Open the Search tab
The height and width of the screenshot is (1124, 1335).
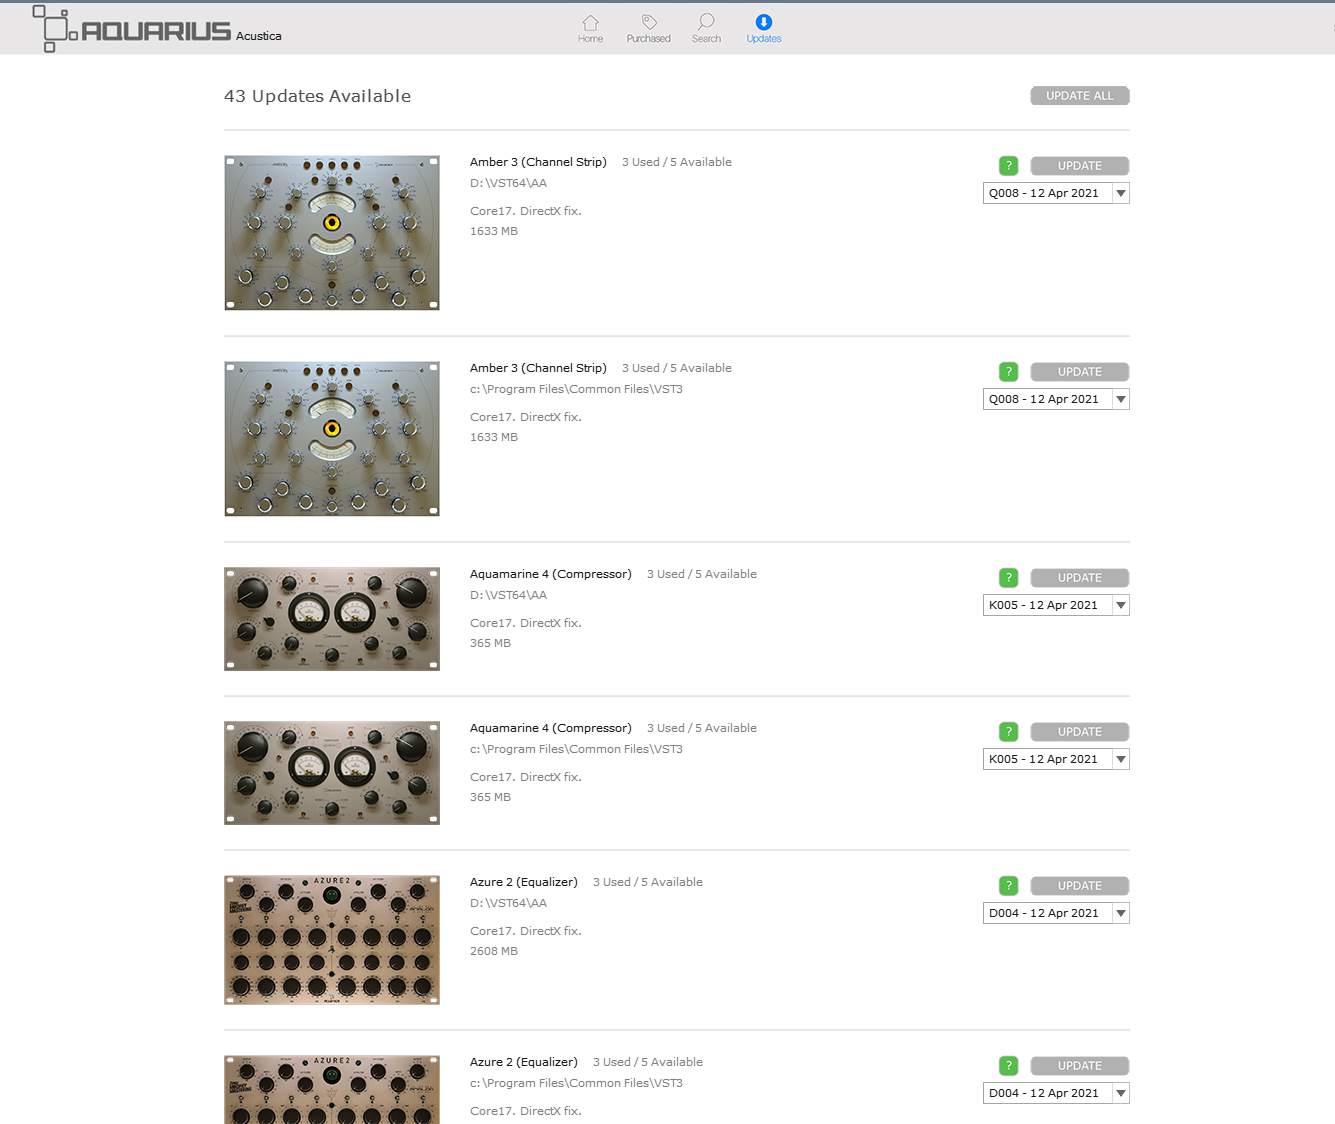coord(706,29)
